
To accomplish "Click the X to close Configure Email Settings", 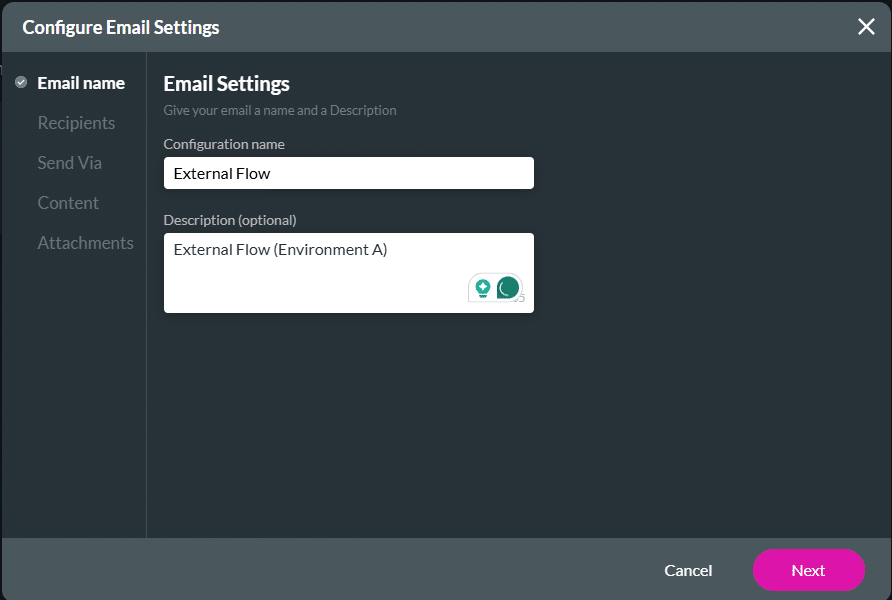I will (866, 27).
